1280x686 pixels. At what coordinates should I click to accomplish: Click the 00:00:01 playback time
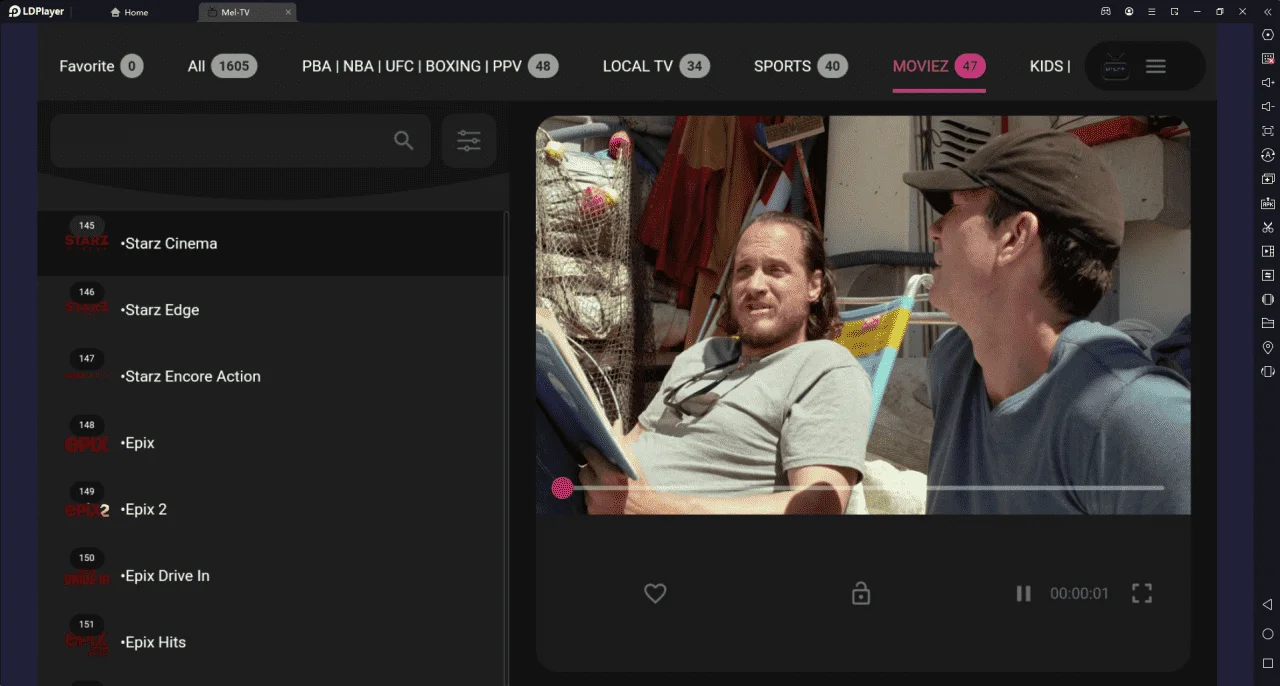[x=1079, y=594]
